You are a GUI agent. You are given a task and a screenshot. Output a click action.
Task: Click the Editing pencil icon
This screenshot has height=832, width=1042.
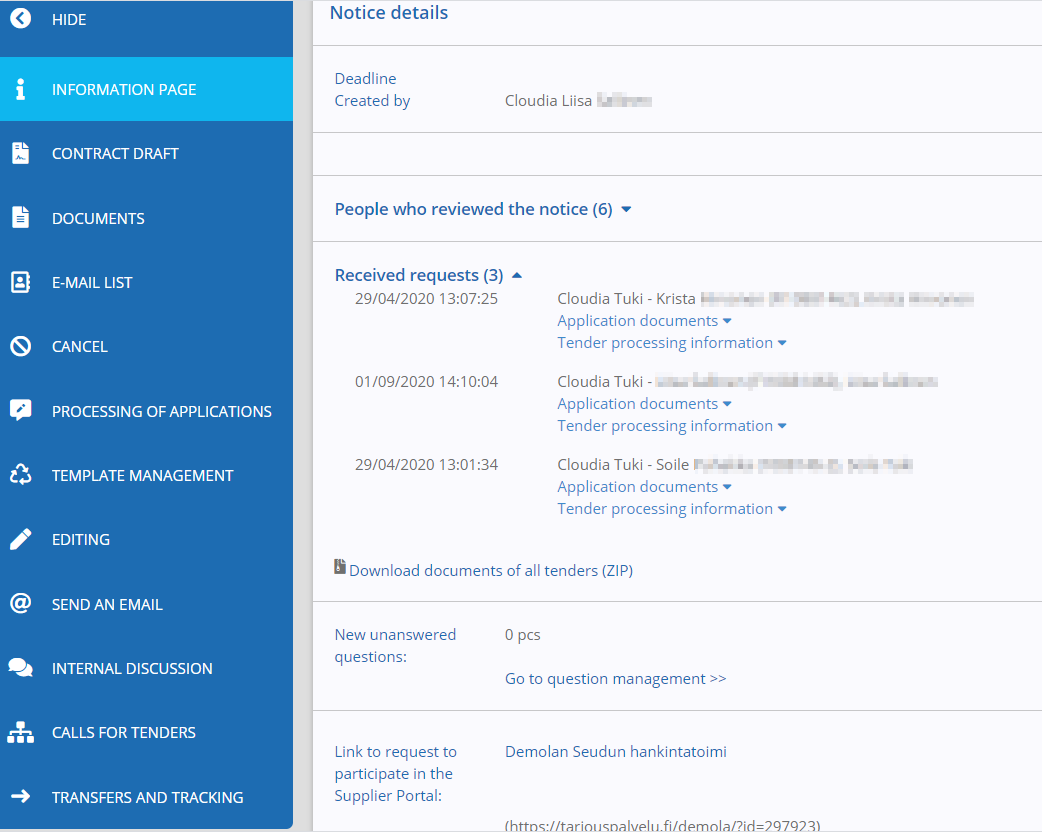[21, 539]
